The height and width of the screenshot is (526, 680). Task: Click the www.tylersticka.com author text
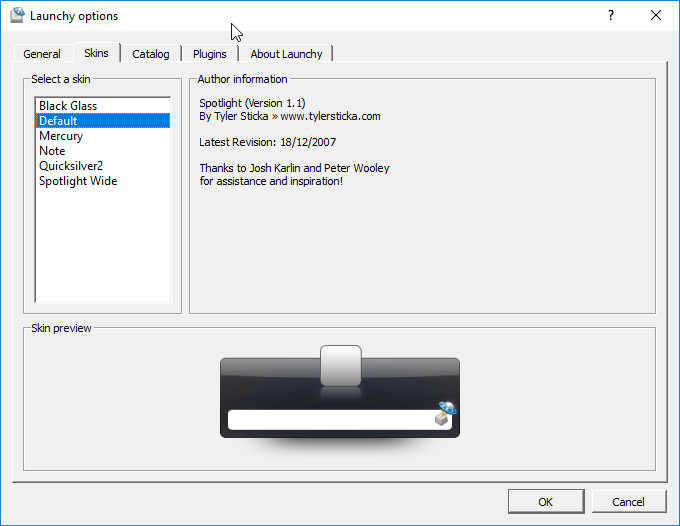coord(330,116)
